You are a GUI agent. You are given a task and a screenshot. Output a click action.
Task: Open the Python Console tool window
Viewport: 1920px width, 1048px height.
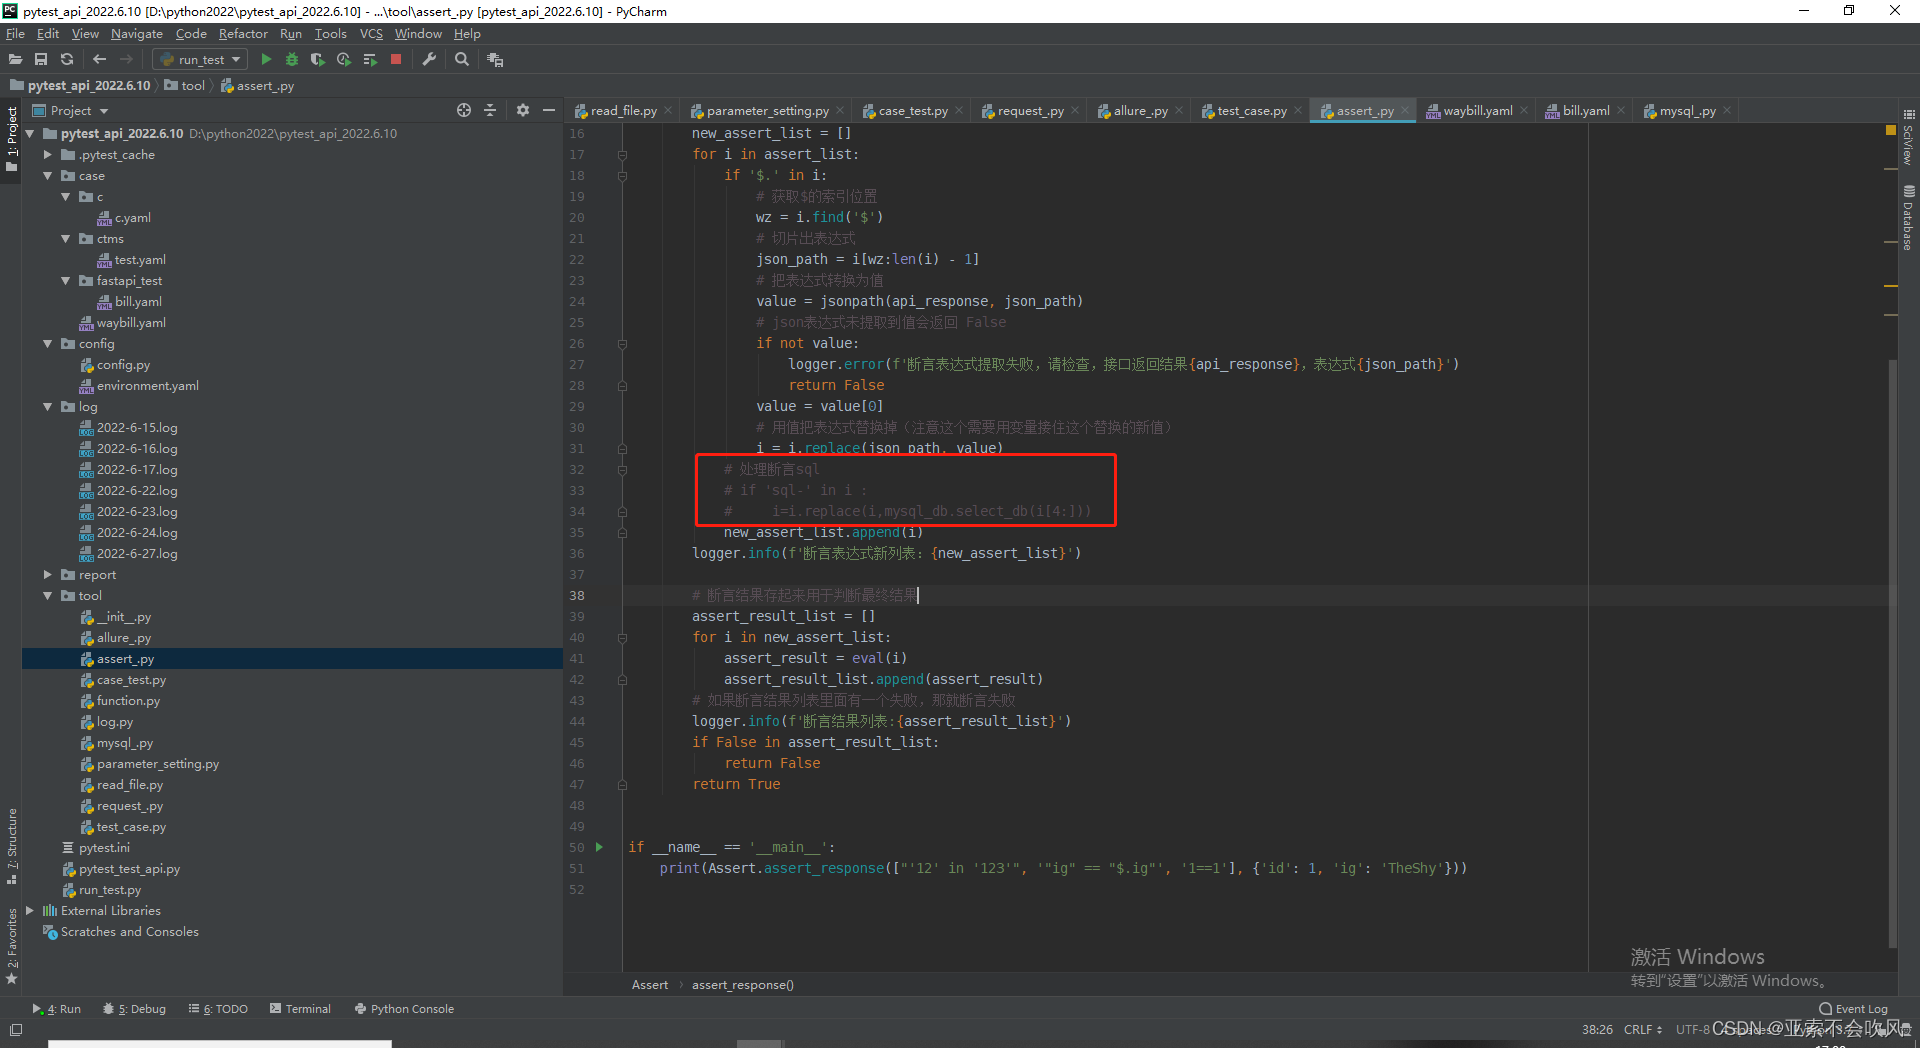[404, 1009]
